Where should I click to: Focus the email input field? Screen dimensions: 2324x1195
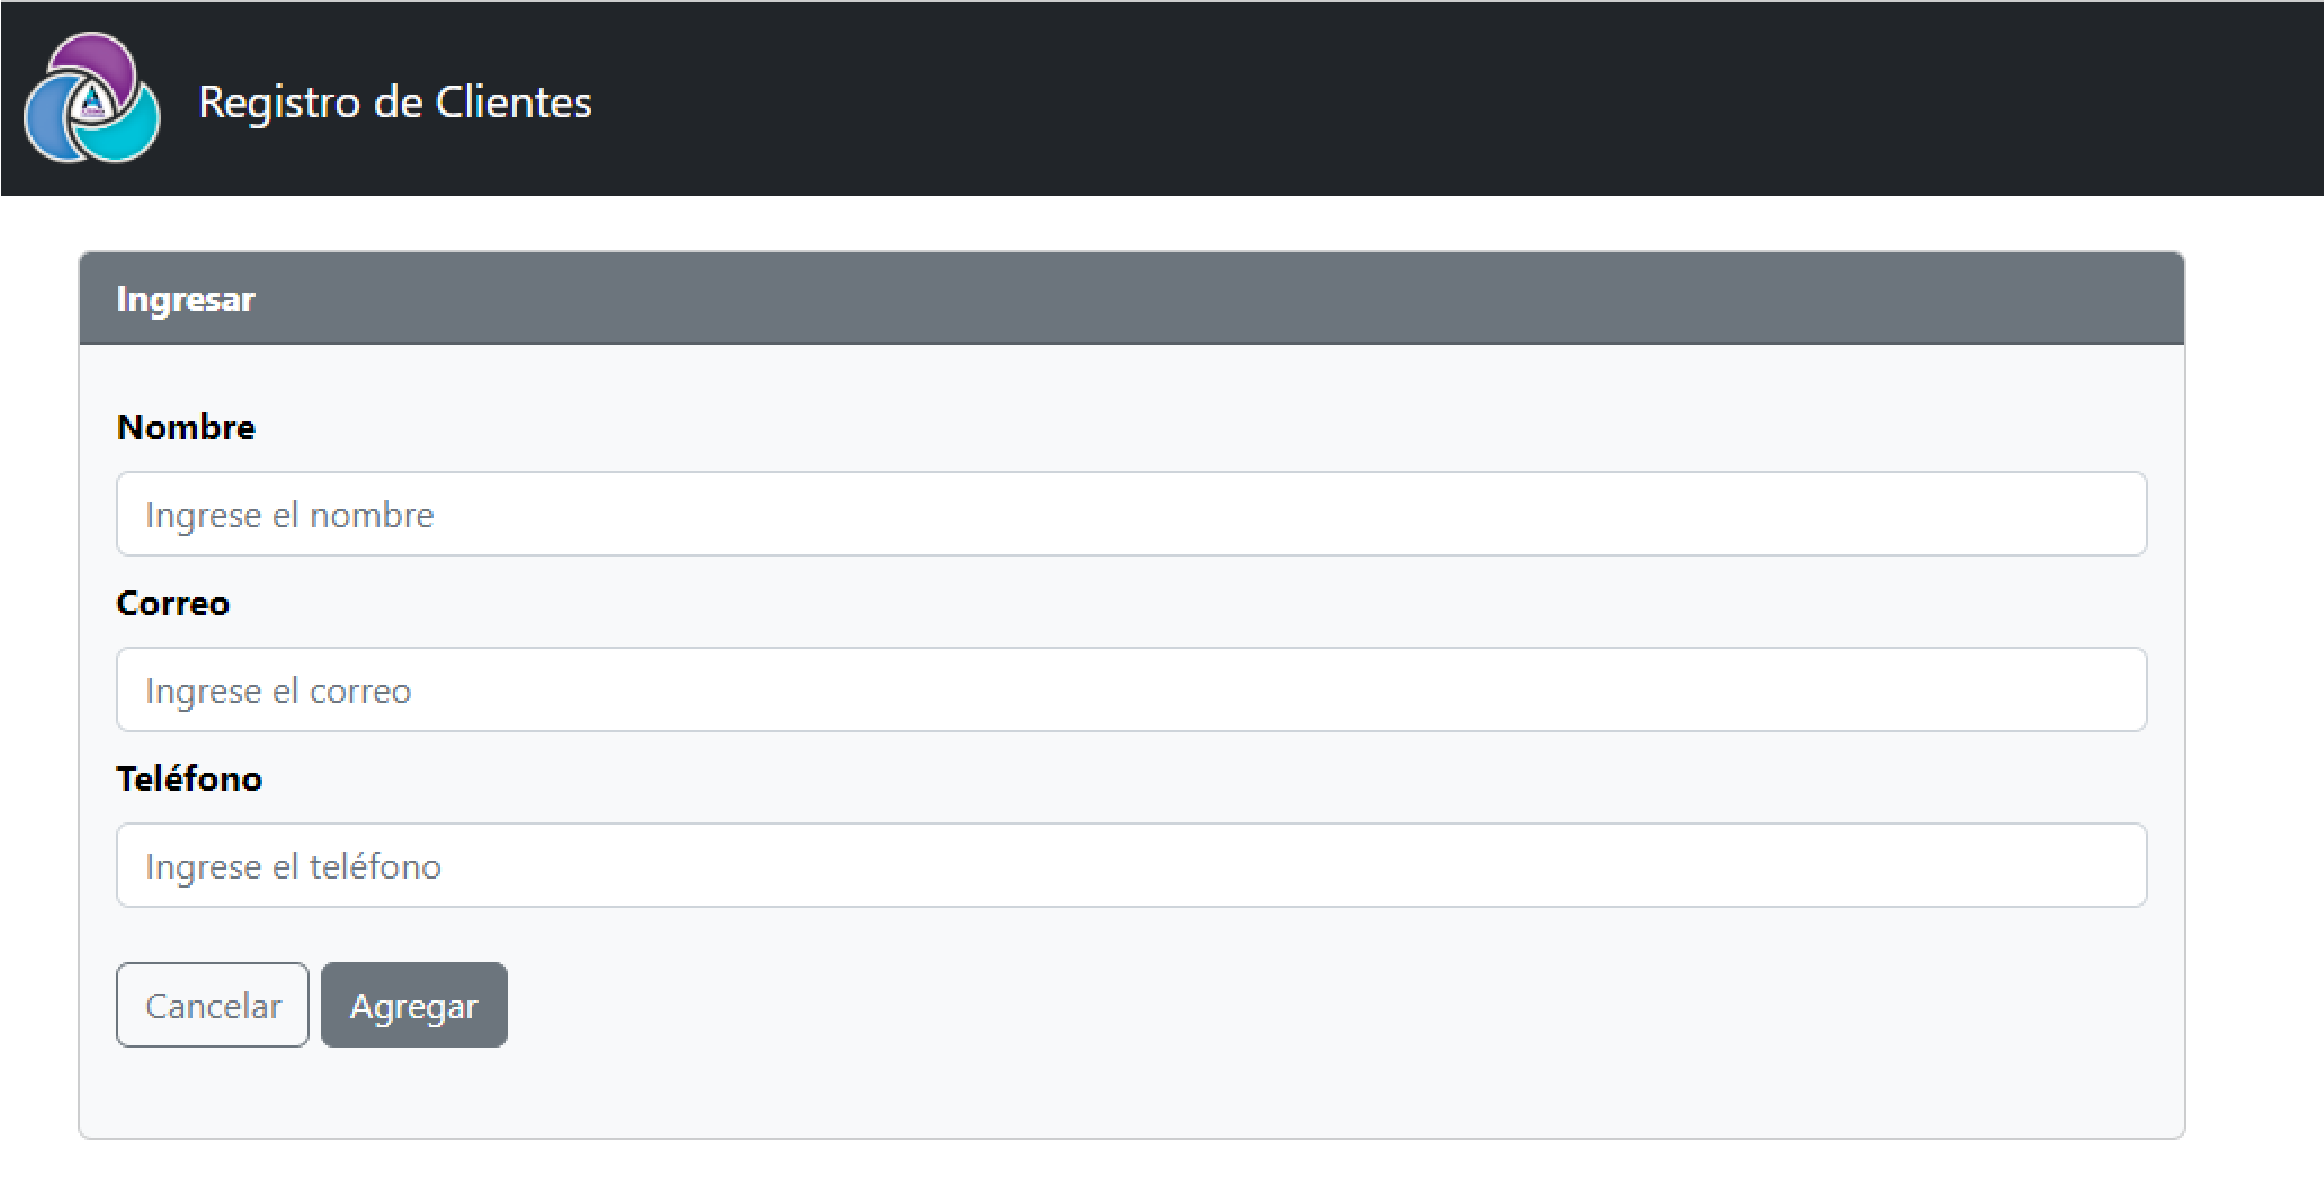[1131, 690]
